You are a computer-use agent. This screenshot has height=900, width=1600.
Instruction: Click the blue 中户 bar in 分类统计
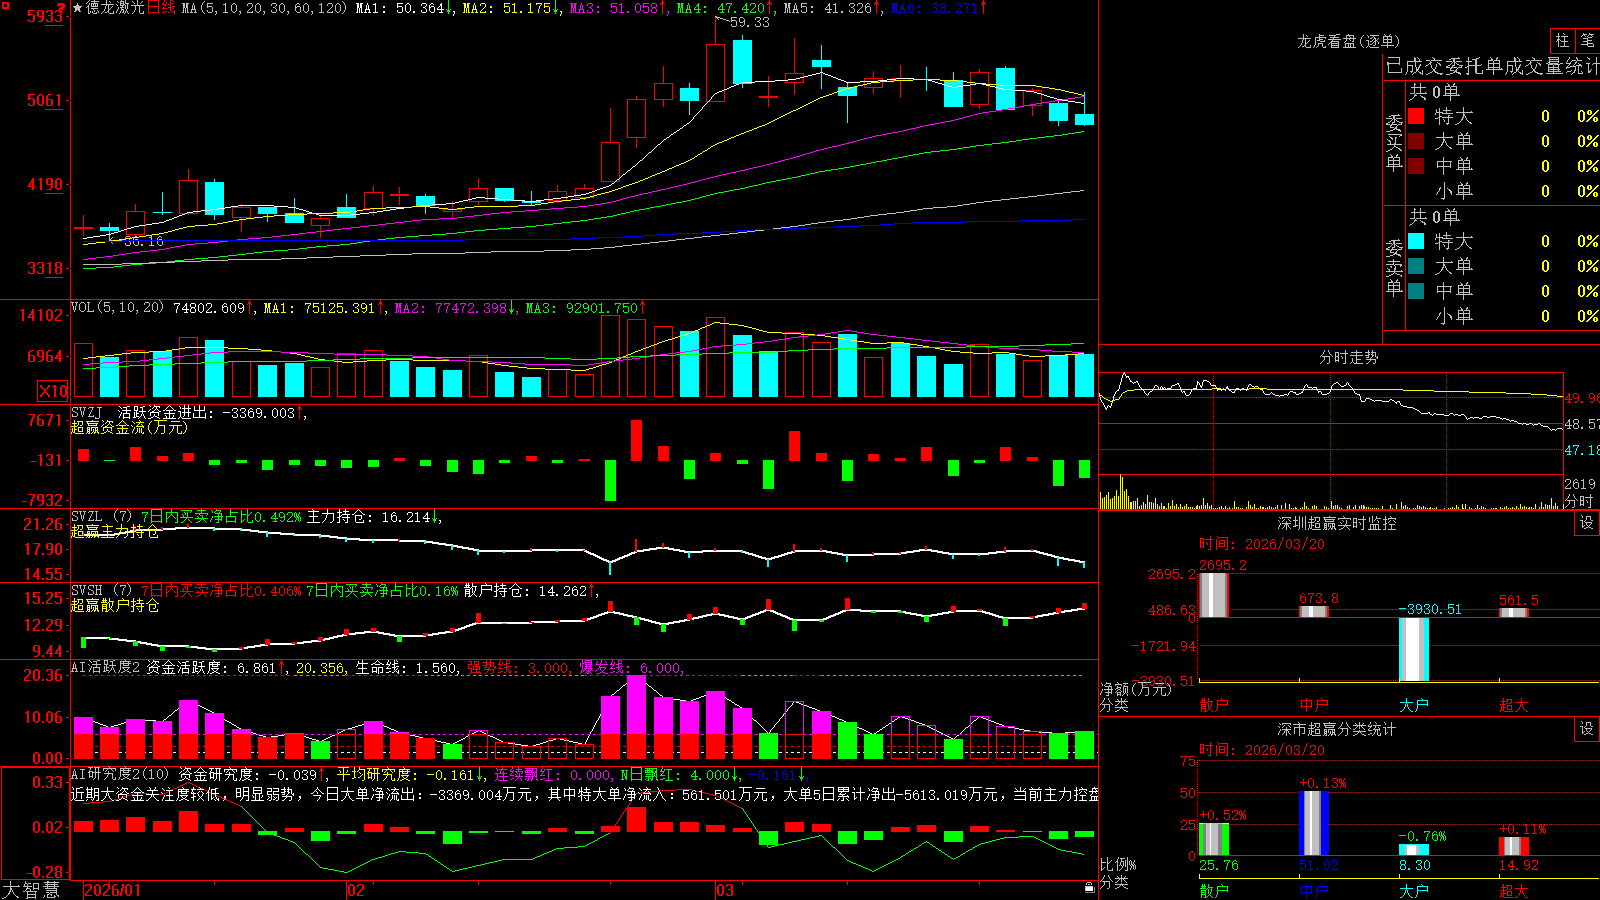[1313, 823]
